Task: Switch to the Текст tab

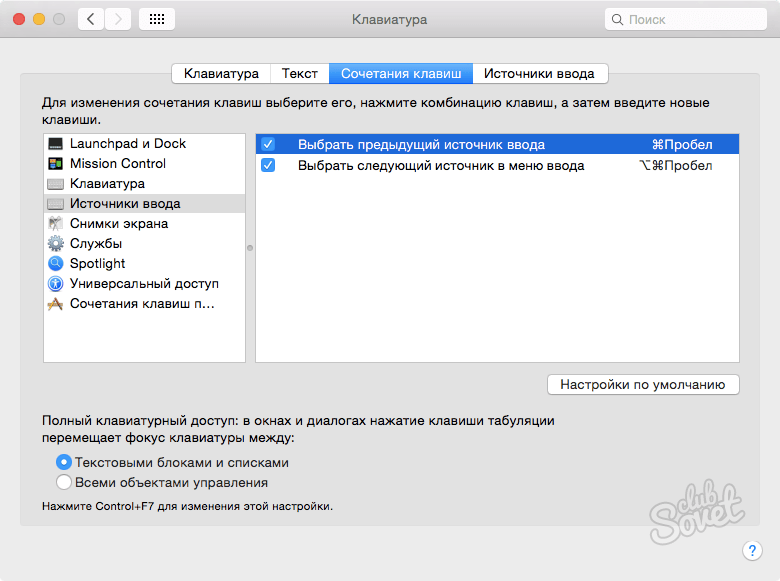Action: coord(299,74)
